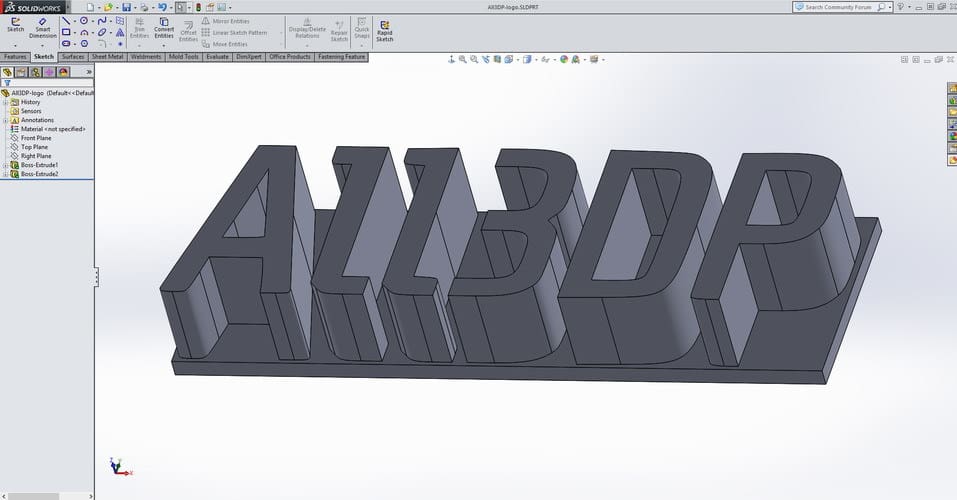Open the PropertyManager tab icon
Screen dimensions: 957x500
point(21,72)
